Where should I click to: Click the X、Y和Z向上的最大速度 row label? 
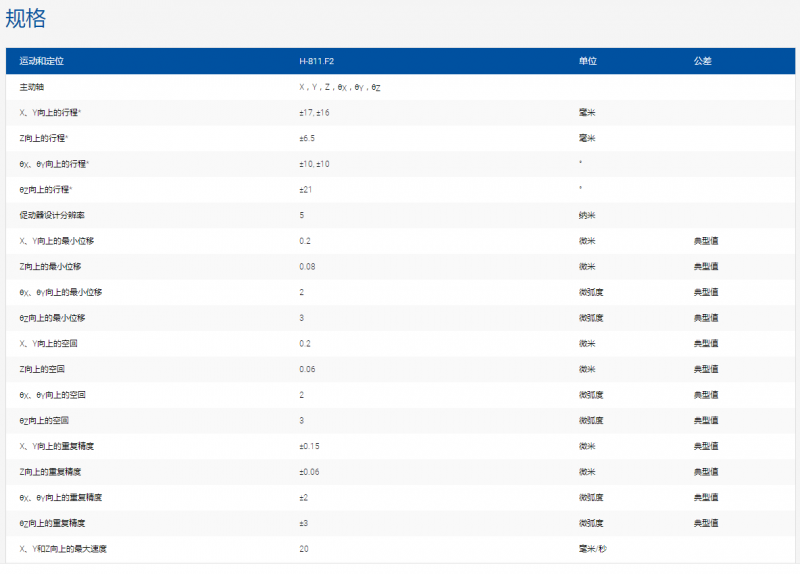click(x=63, y=549)
